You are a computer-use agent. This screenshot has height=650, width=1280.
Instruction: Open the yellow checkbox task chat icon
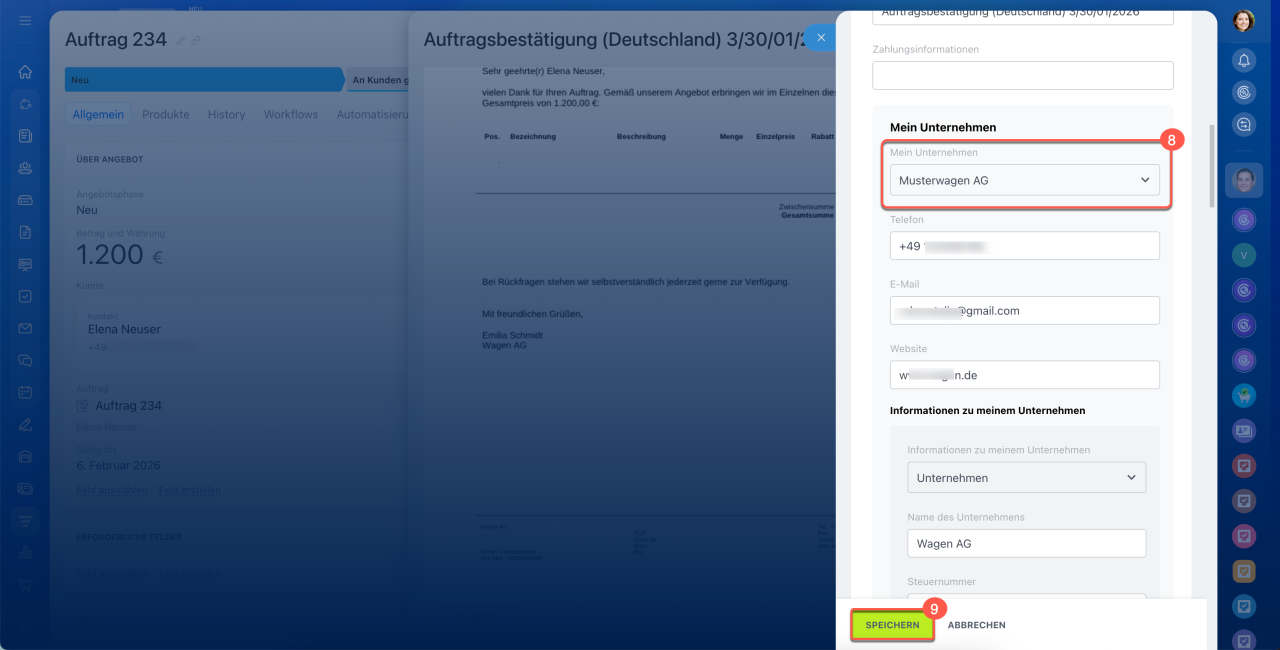pyautogui.click(x=1244, y=572)
